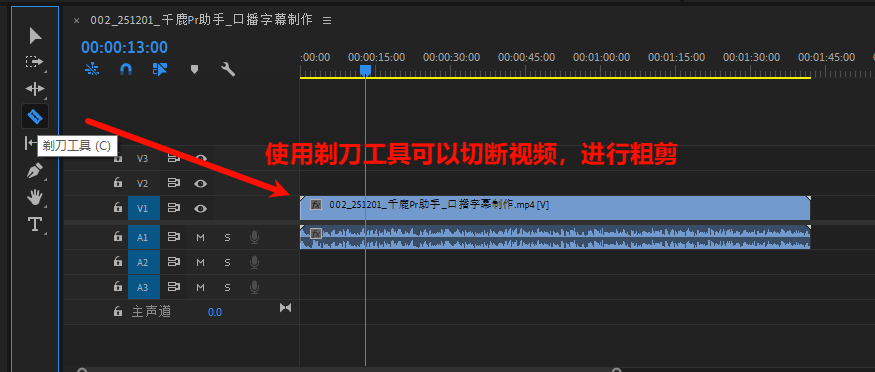The image size is (875, 372).
Task: Toggle A3 track targeting
Action: [143, 287]
